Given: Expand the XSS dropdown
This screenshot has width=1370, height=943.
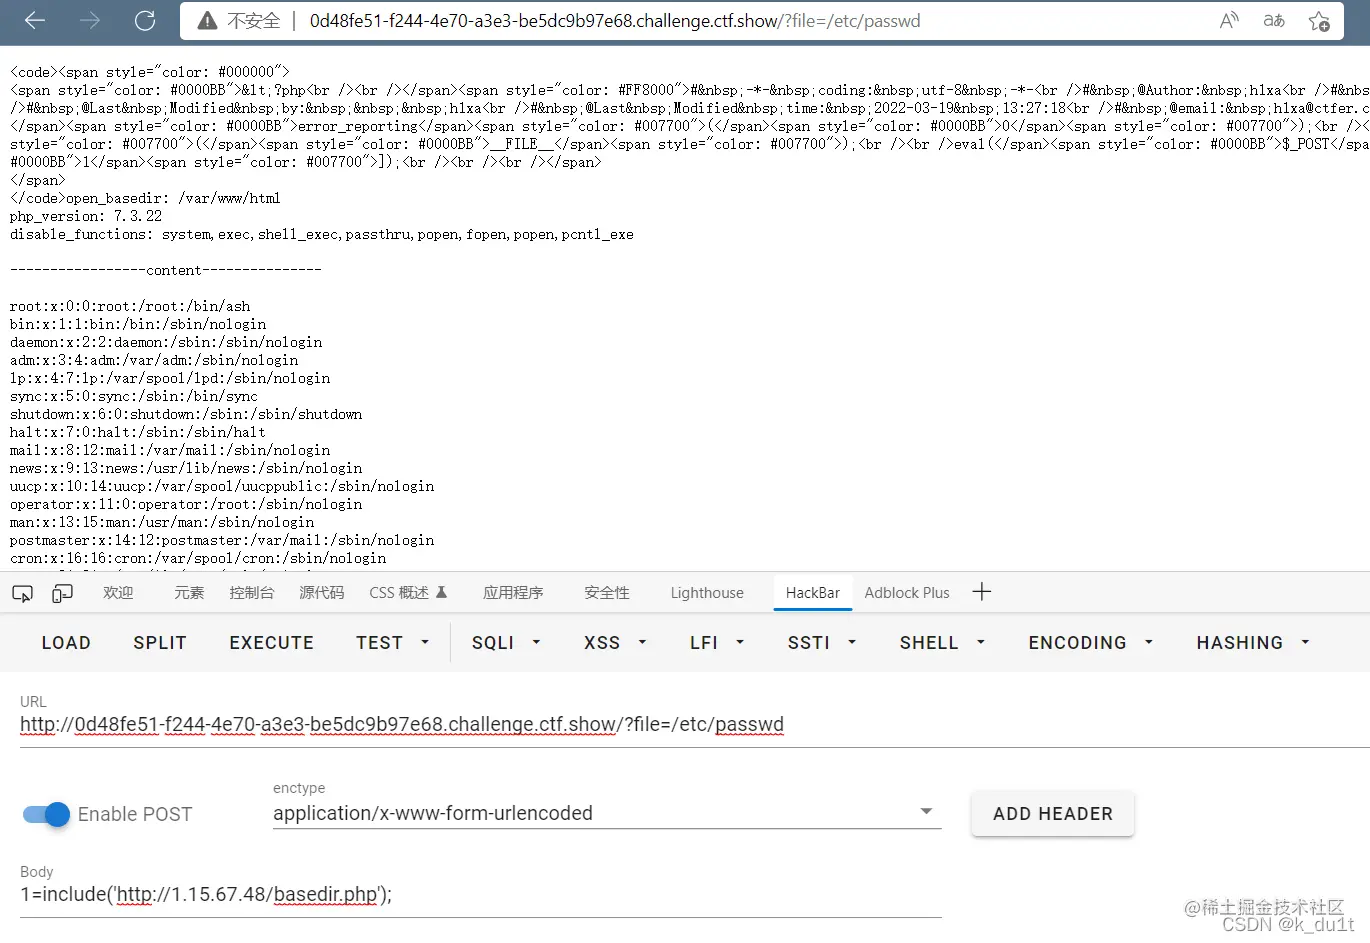Looking at the screenshot, I should click(x=614, y=643).
